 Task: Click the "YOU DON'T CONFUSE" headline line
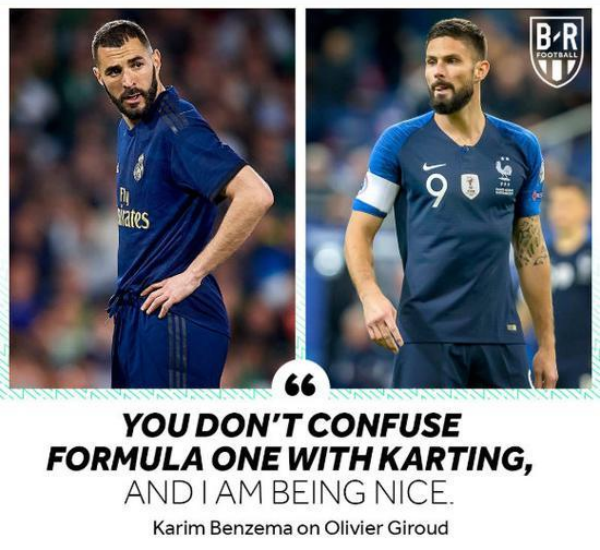(x=292, y=425)
